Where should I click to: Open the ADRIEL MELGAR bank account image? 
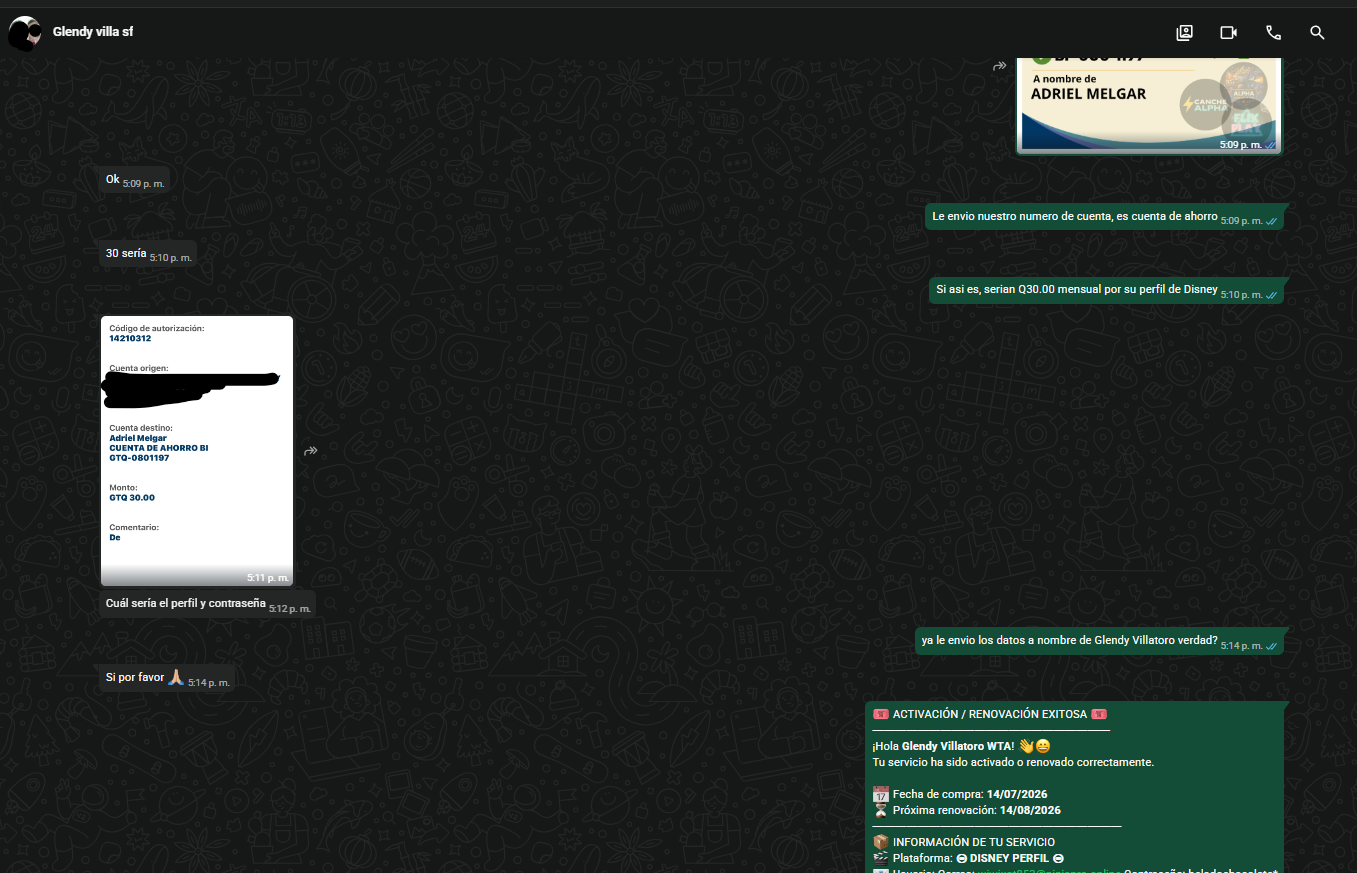(1149, 105)
